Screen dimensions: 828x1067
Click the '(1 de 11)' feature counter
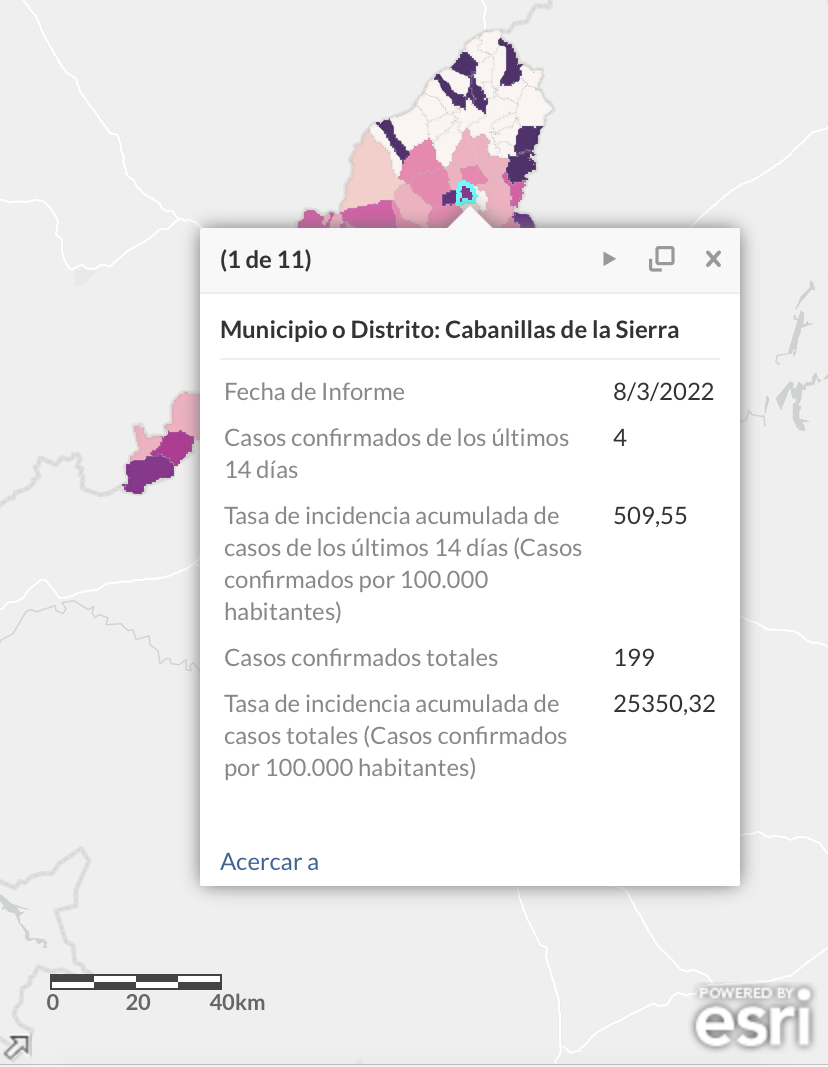point(266,259)
